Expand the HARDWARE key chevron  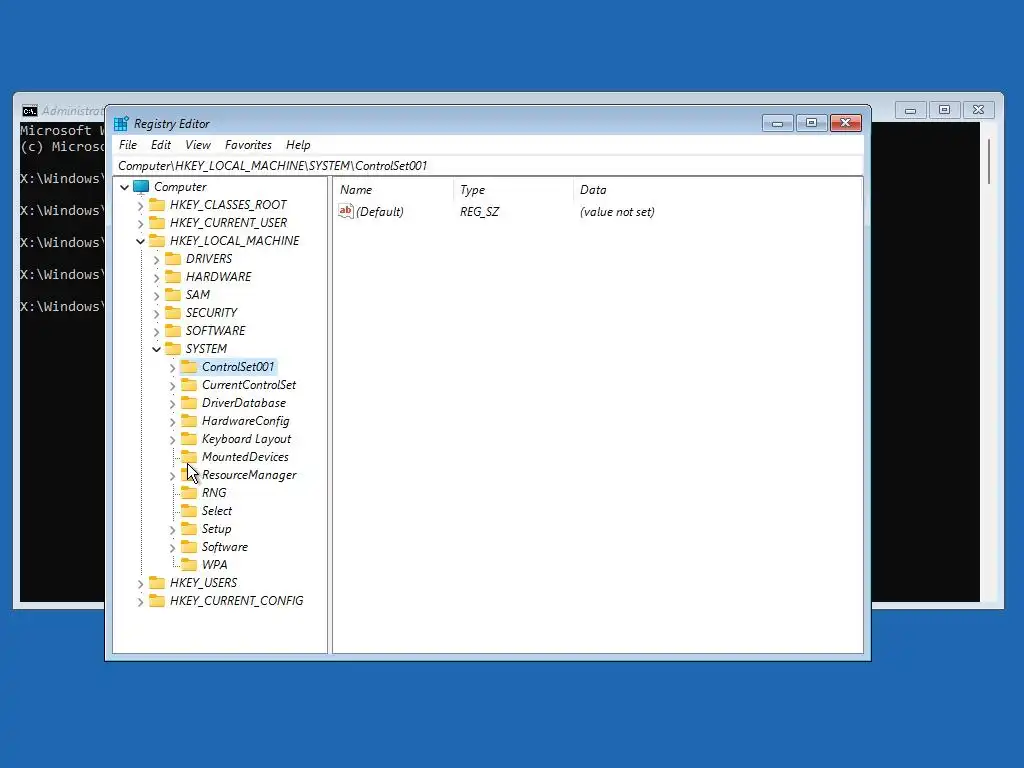156,278
